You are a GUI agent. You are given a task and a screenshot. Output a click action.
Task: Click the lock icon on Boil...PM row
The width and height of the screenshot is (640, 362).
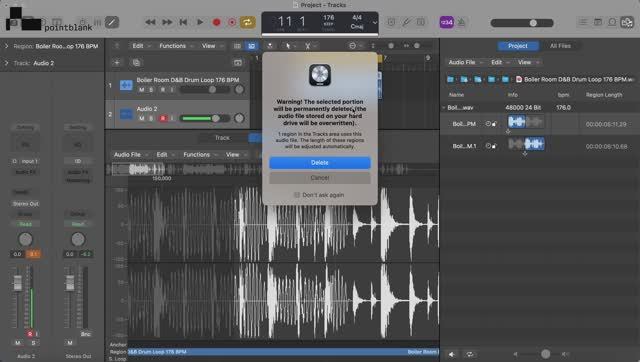click(494, 124)
